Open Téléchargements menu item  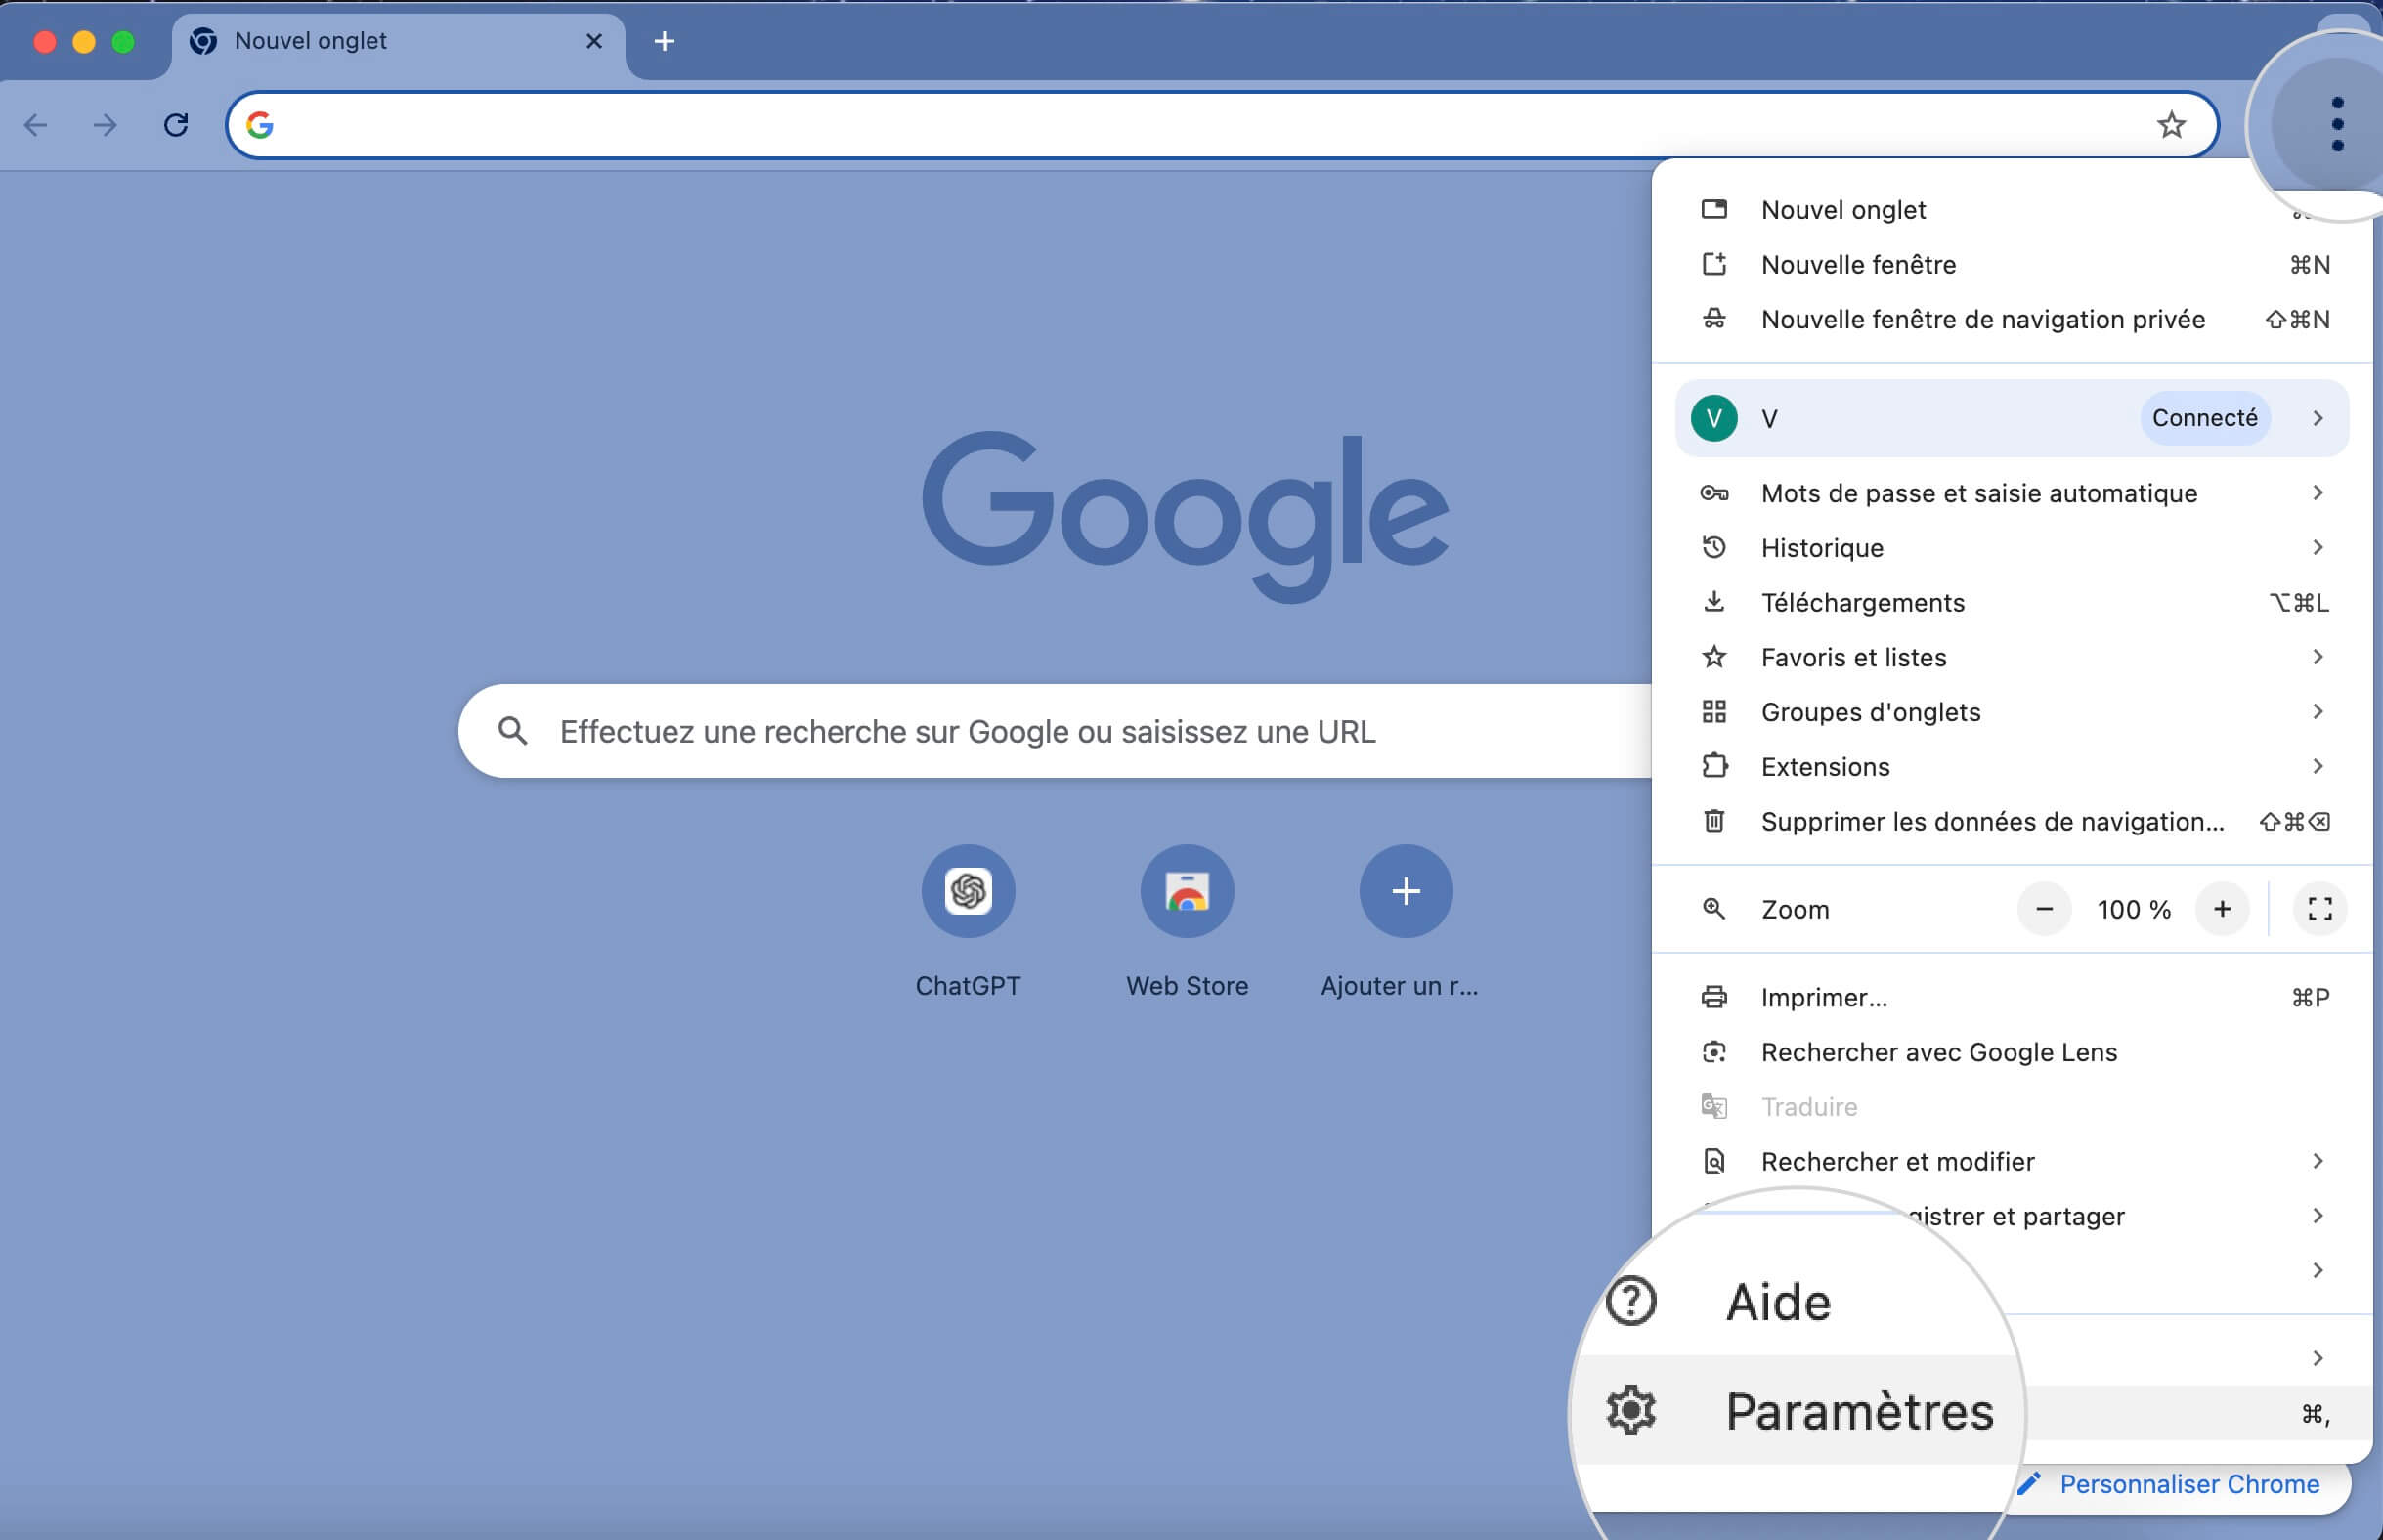coord(2012,603)
